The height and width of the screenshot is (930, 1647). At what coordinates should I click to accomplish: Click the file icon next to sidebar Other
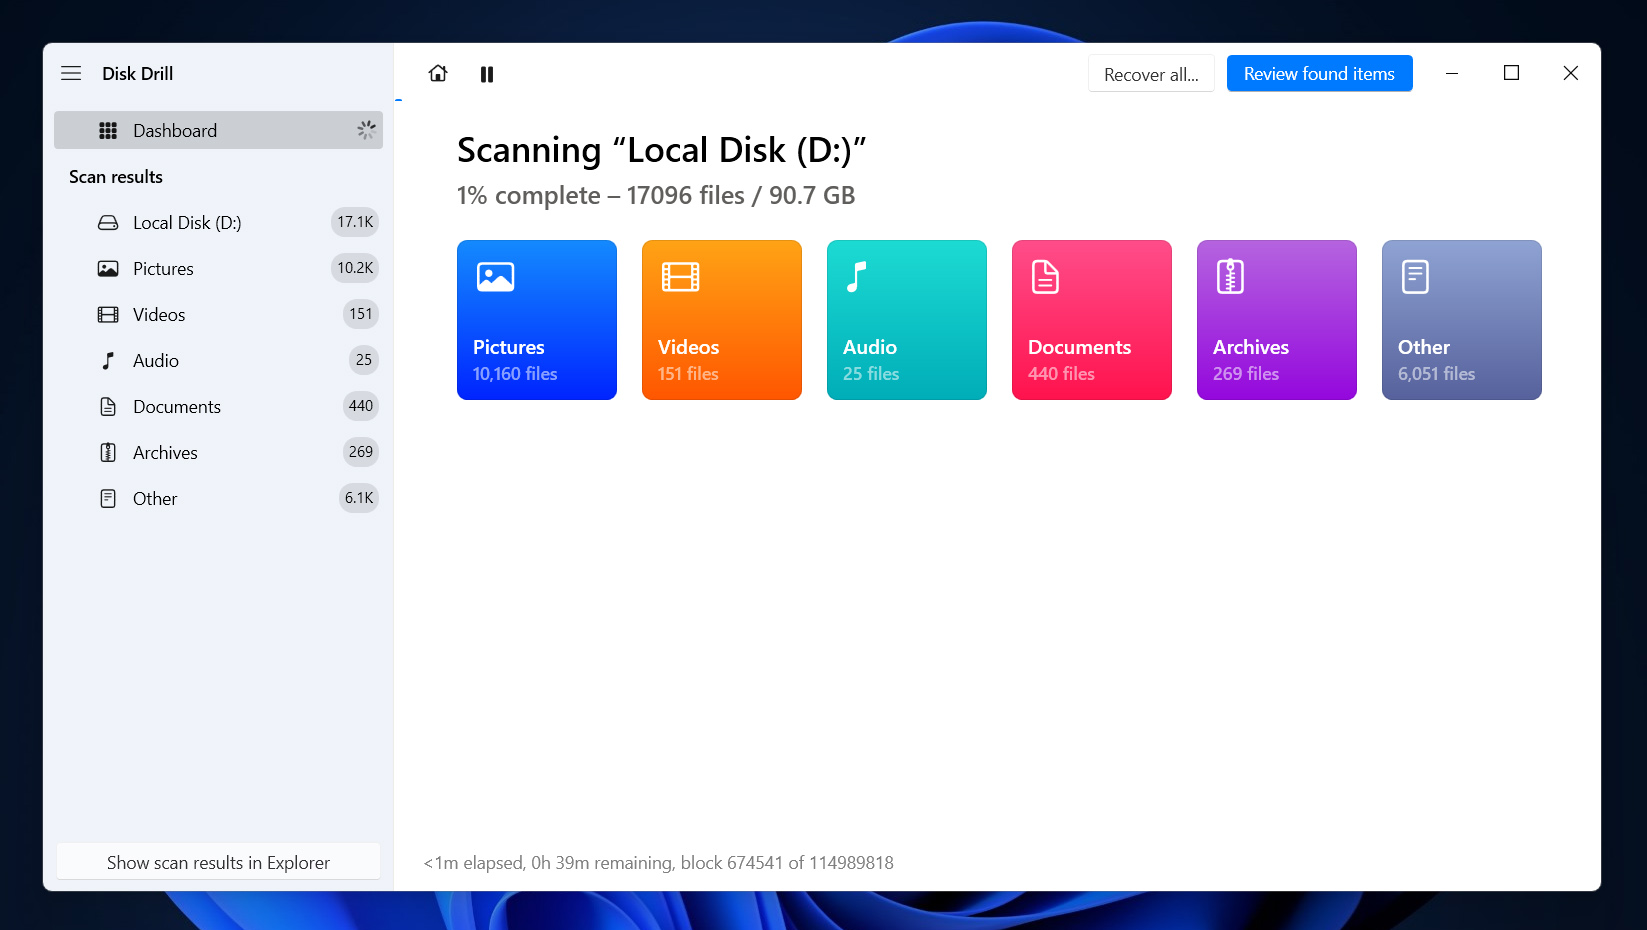pos(108,498)
